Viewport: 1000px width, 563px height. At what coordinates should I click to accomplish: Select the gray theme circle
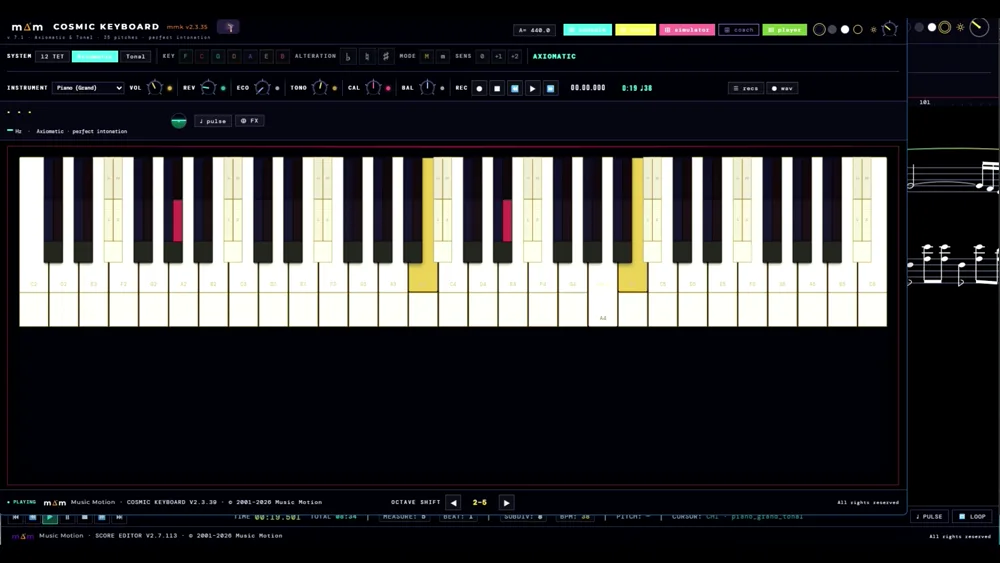(832, 29)
